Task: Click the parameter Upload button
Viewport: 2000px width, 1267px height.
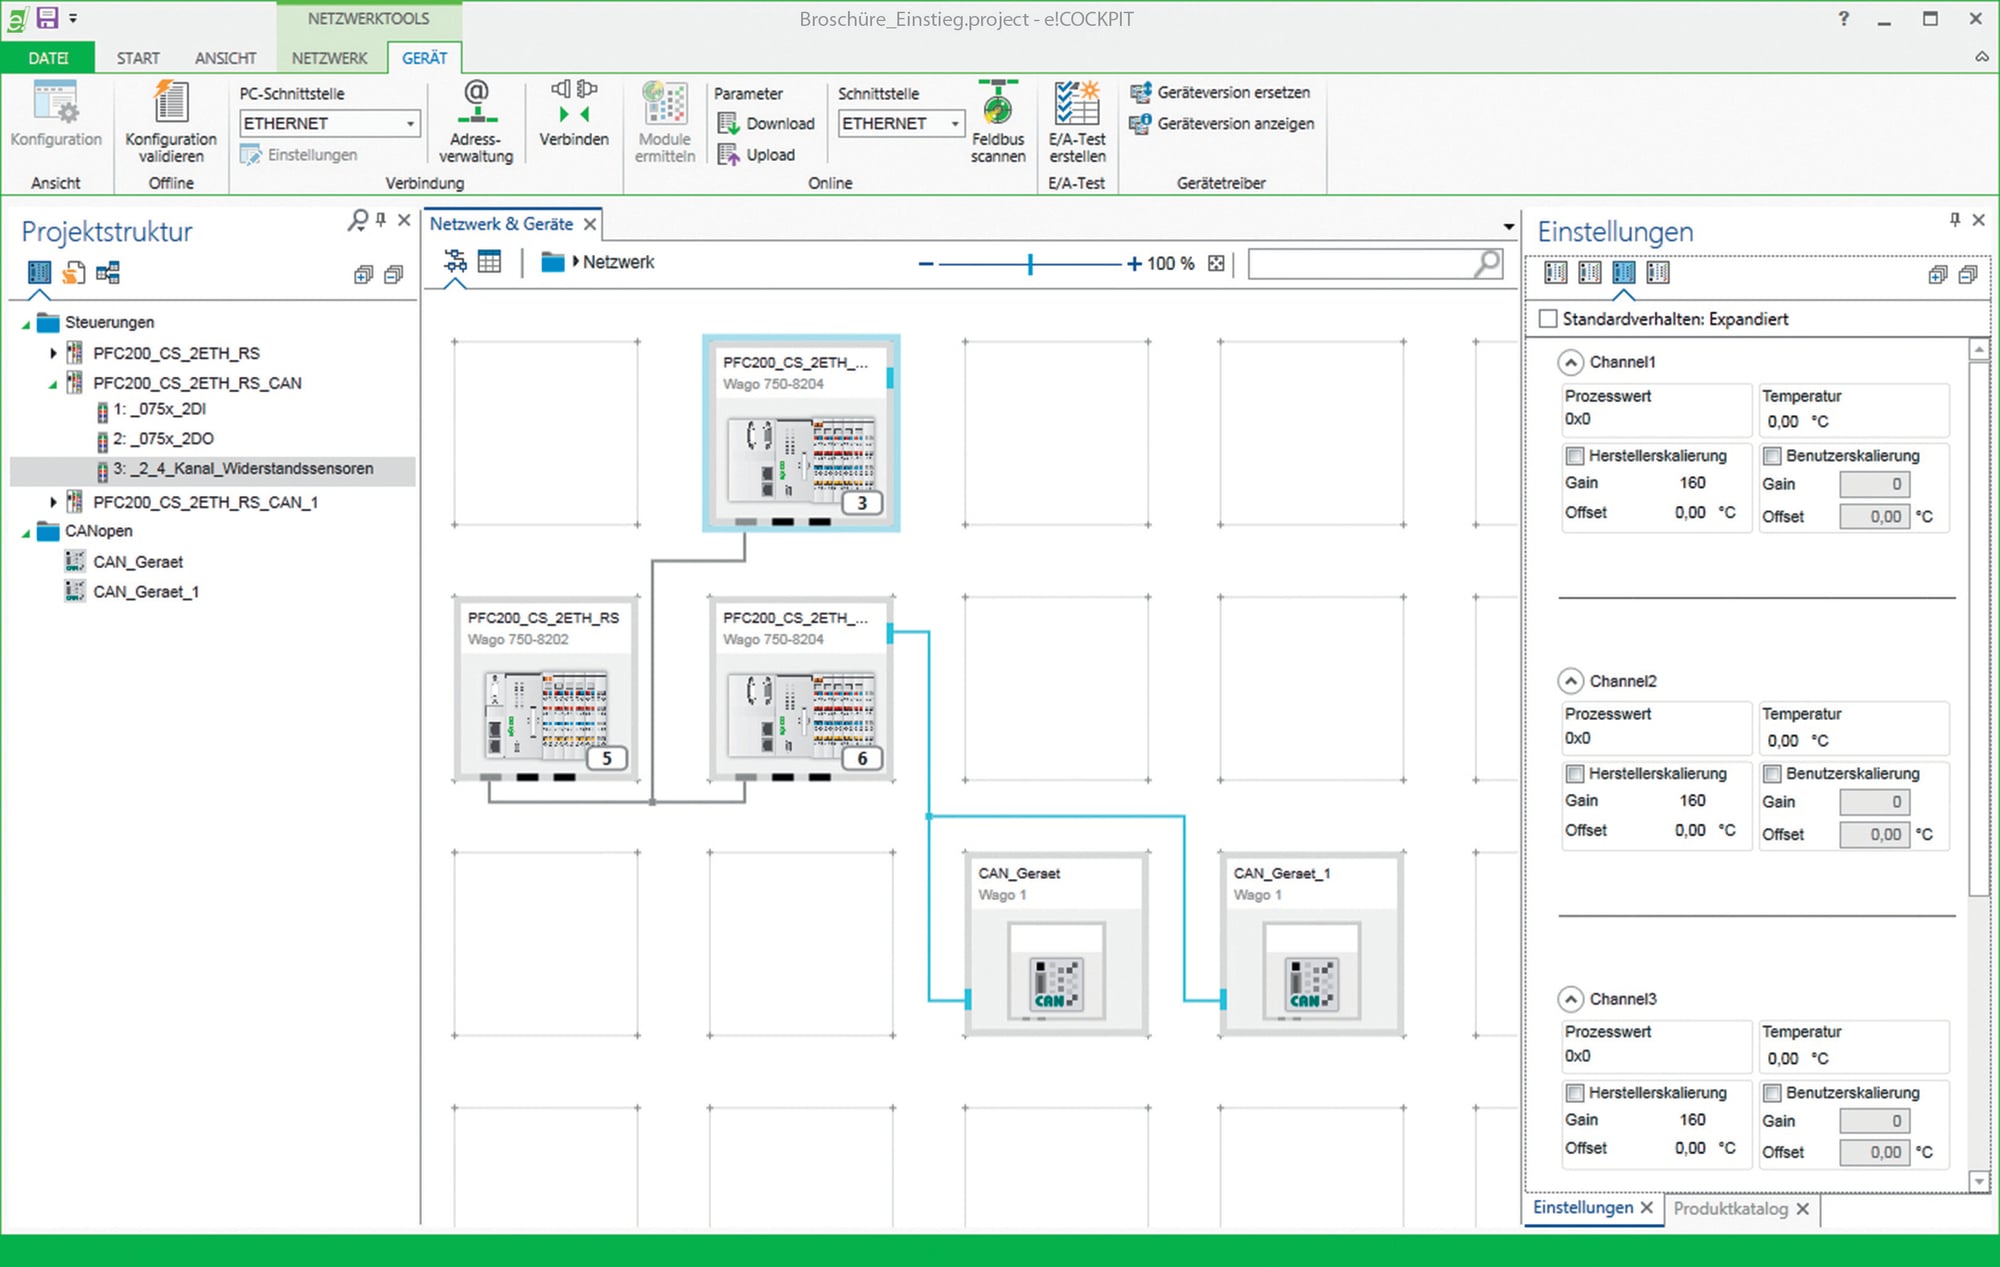Action: coord(757,155)
